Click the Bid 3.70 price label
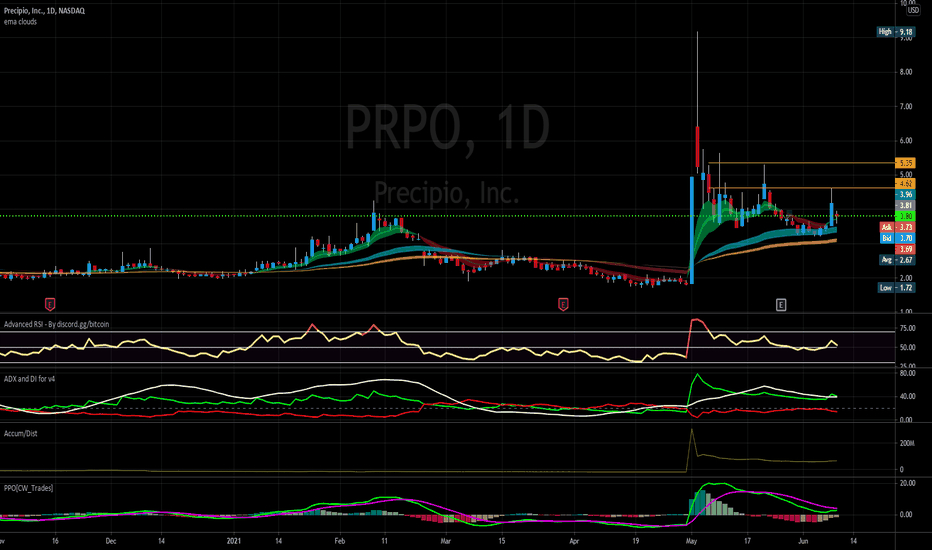The width and height of the screenshot is (932, 550). [x=897, y=238]
